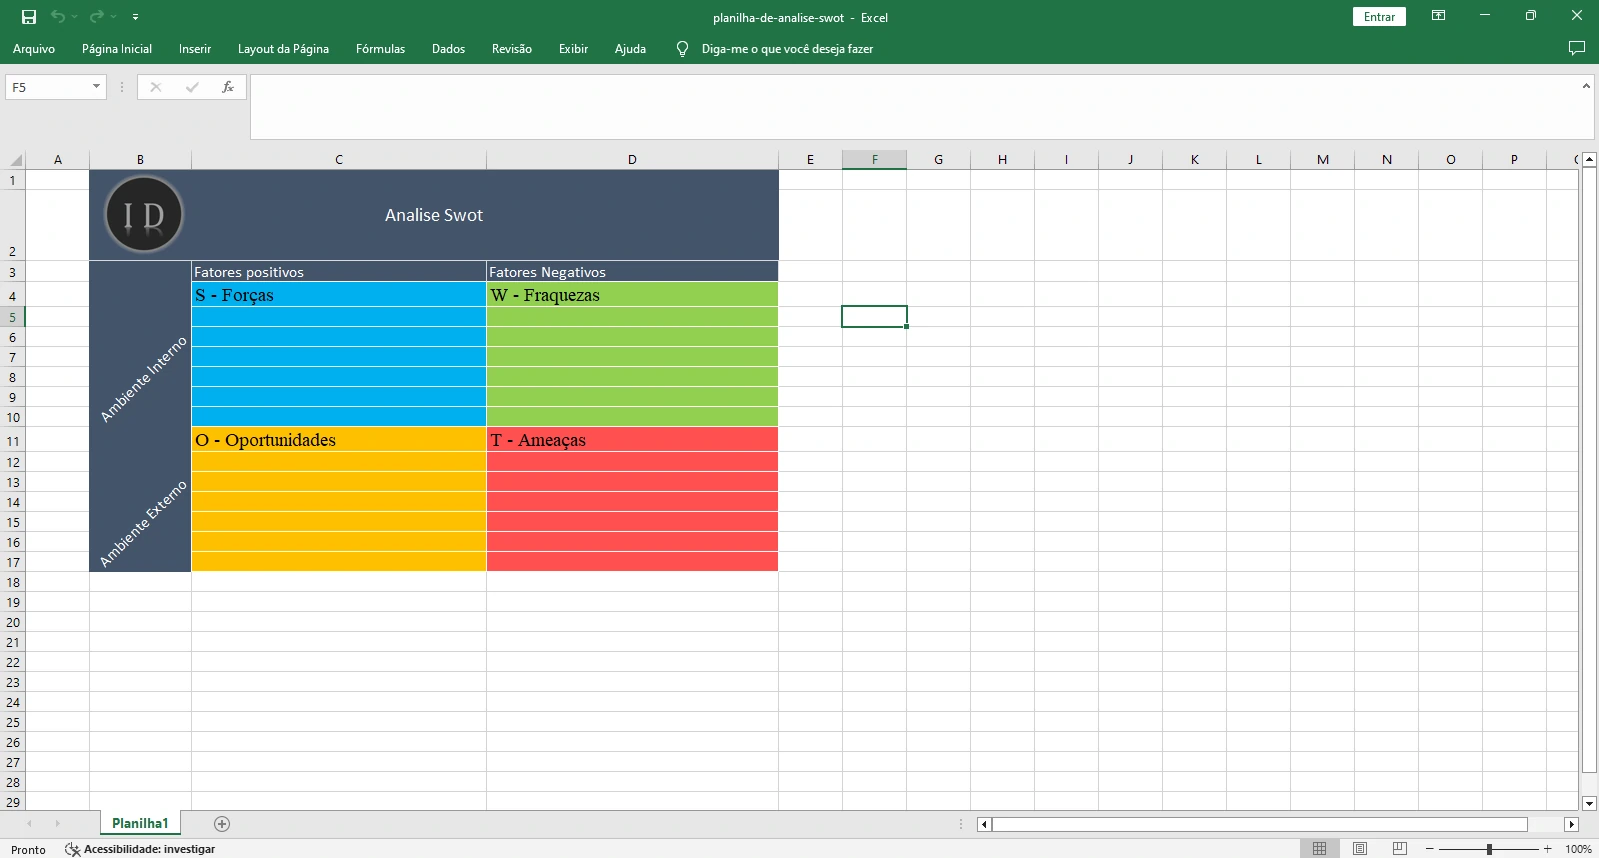Select the 'Fatores positivos' cell

click(x=339, y=271)
